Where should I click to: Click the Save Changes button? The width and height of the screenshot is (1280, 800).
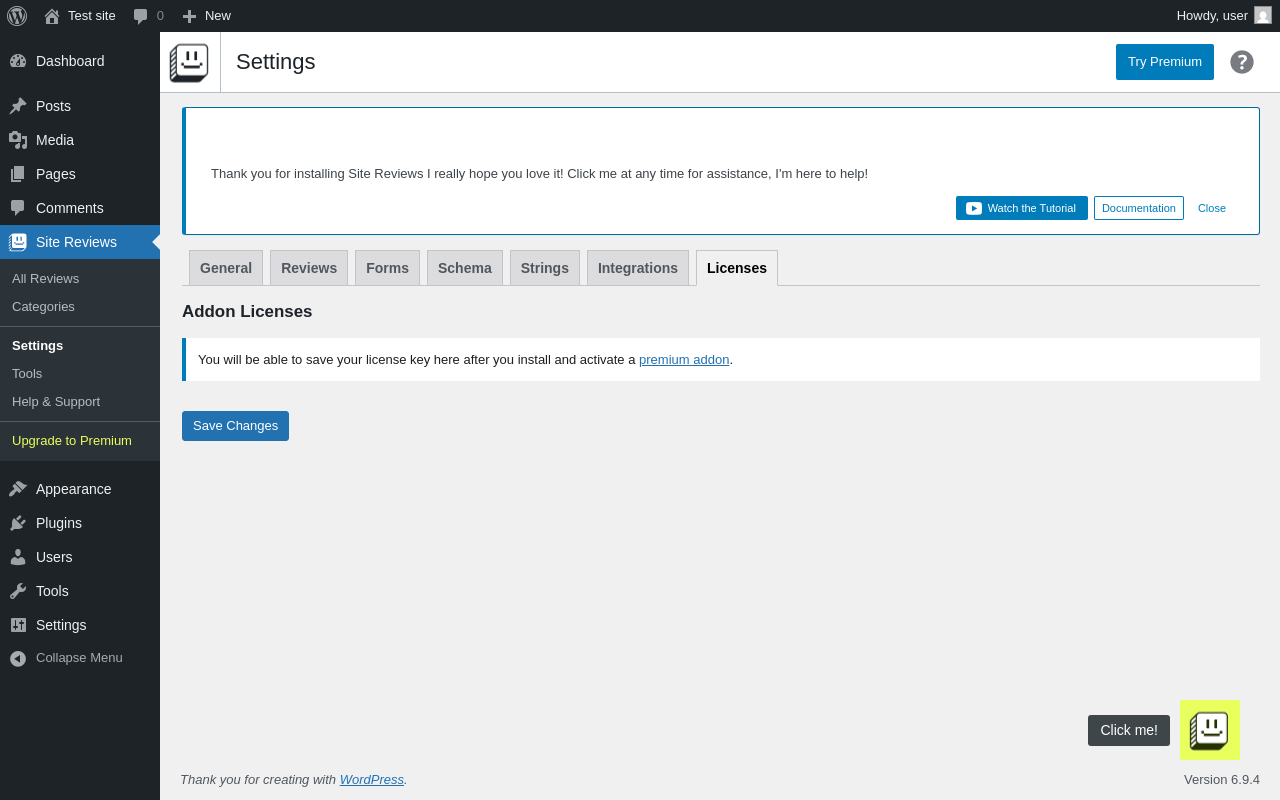[235, 426]
